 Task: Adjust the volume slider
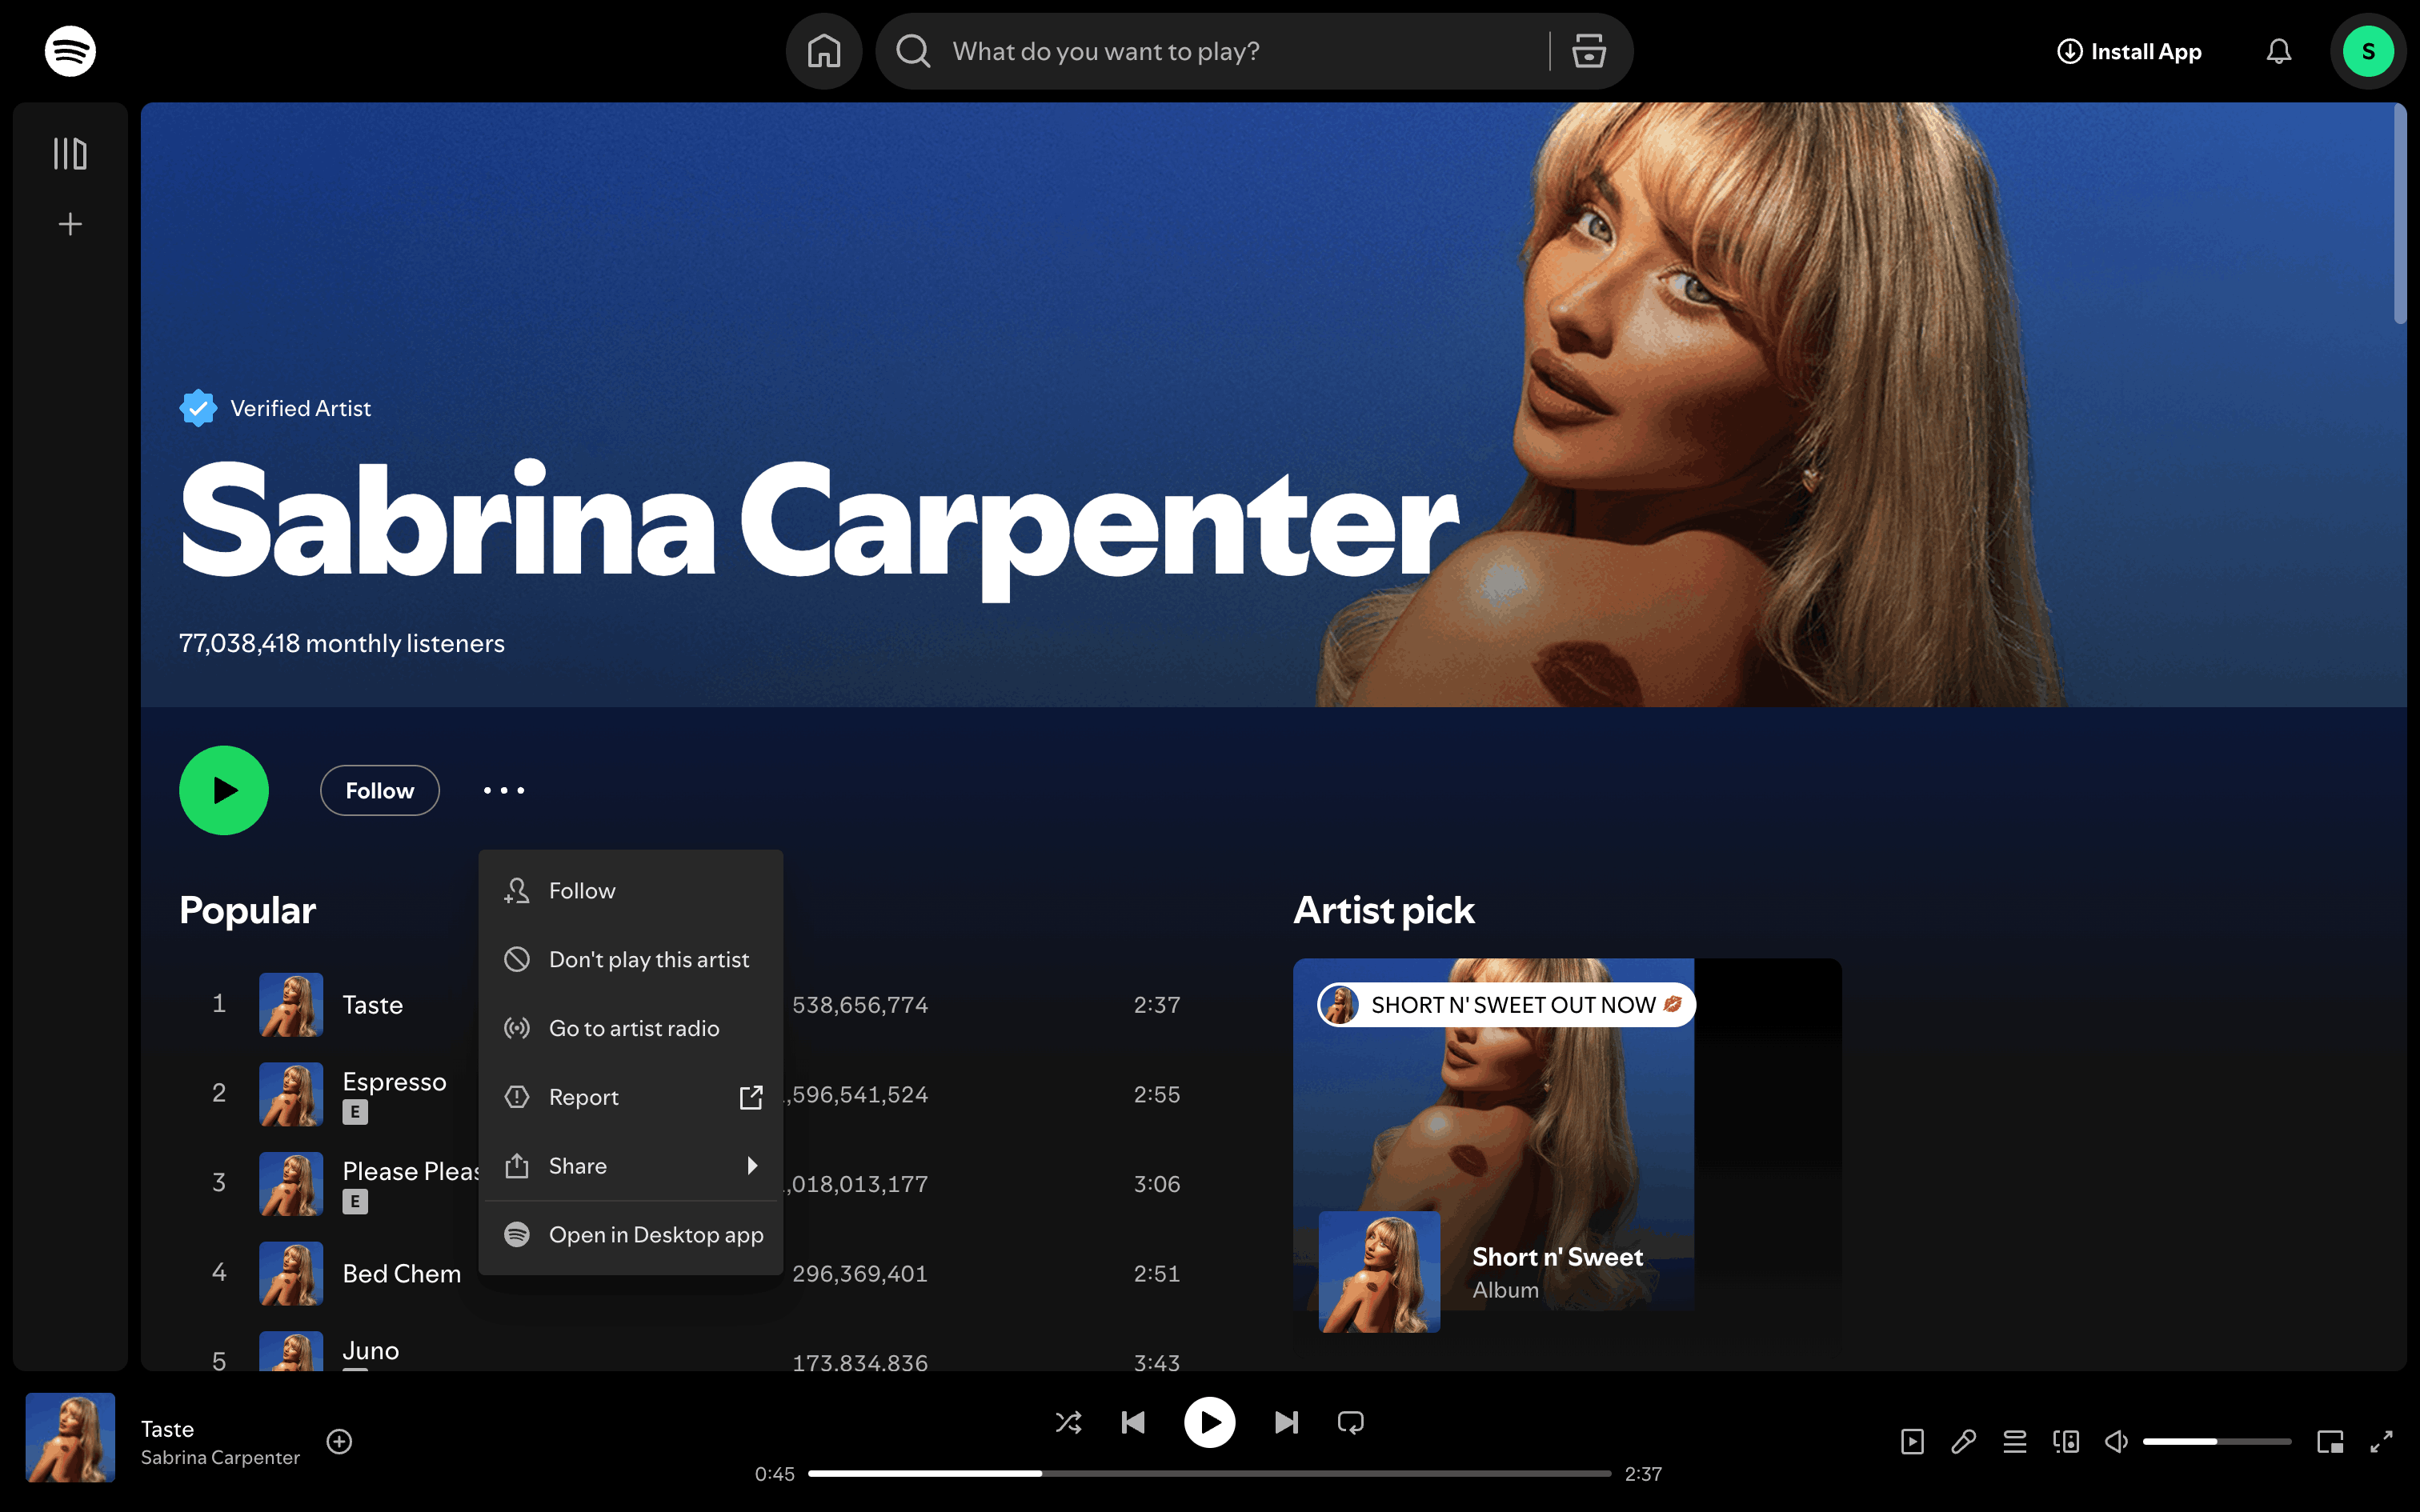[2215, 1441]
